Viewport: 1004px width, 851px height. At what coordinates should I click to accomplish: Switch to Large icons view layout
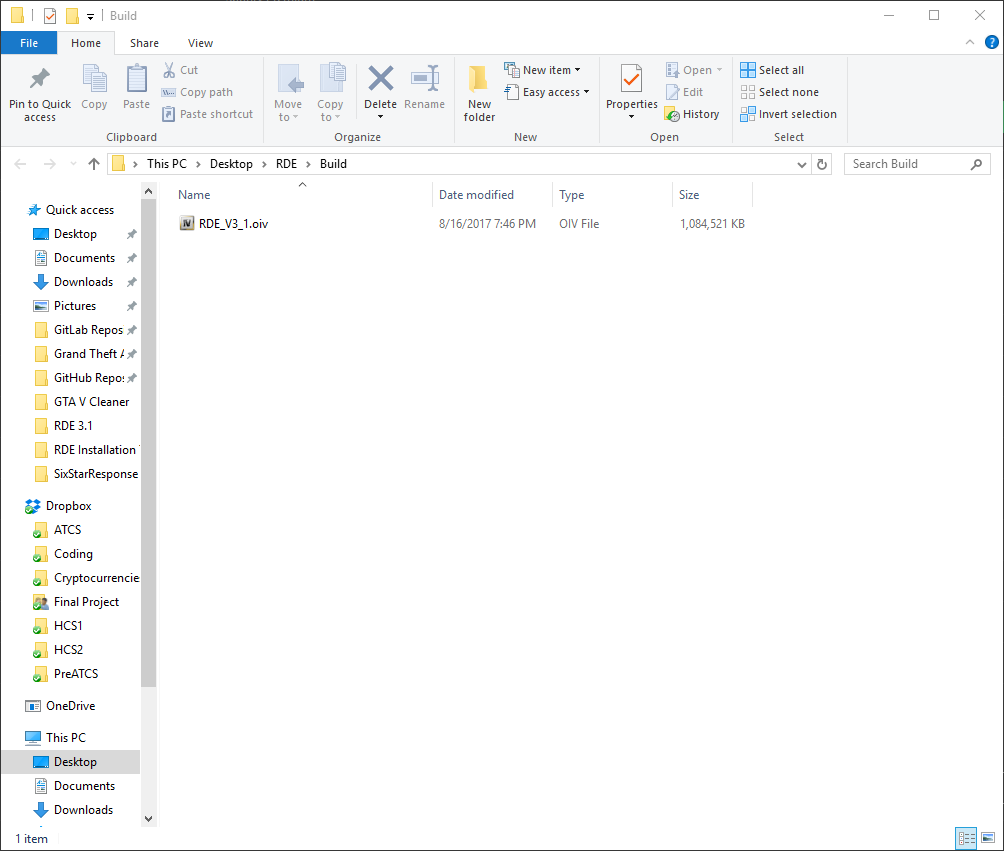(988, 838)
